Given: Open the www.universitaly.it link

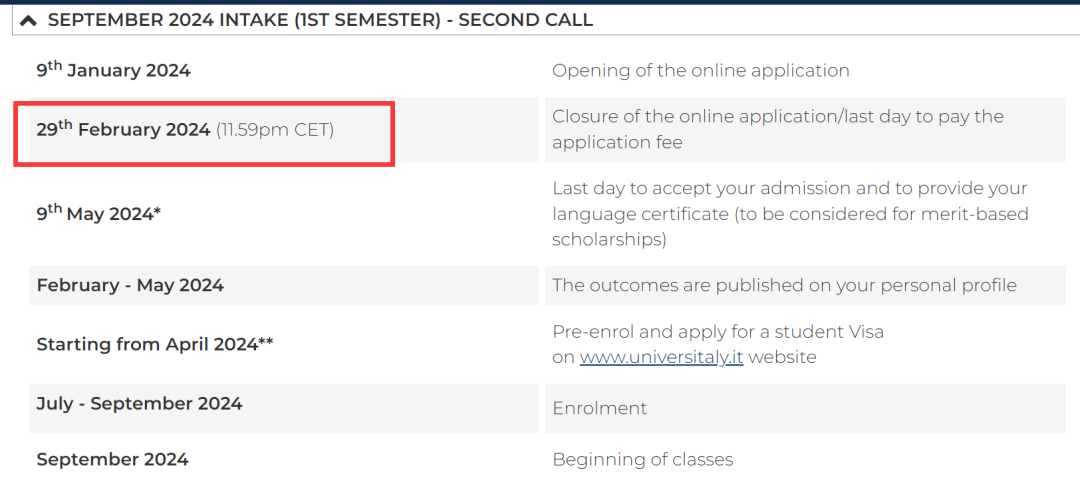Looking at the screenshot, I should coord(661,358).
